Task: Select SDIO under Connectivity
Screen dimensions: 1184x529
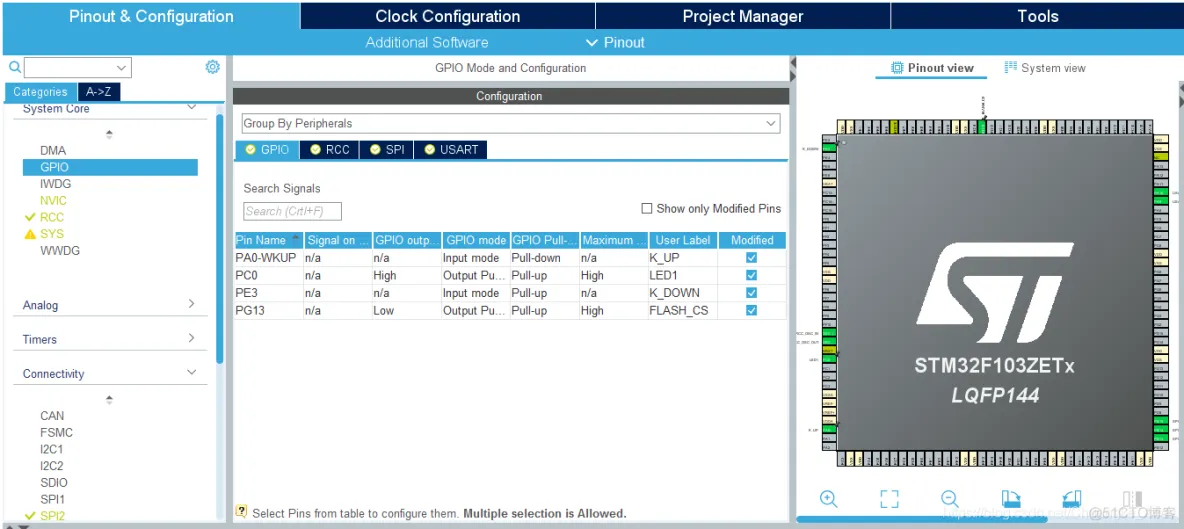Action: pos(54,482)
